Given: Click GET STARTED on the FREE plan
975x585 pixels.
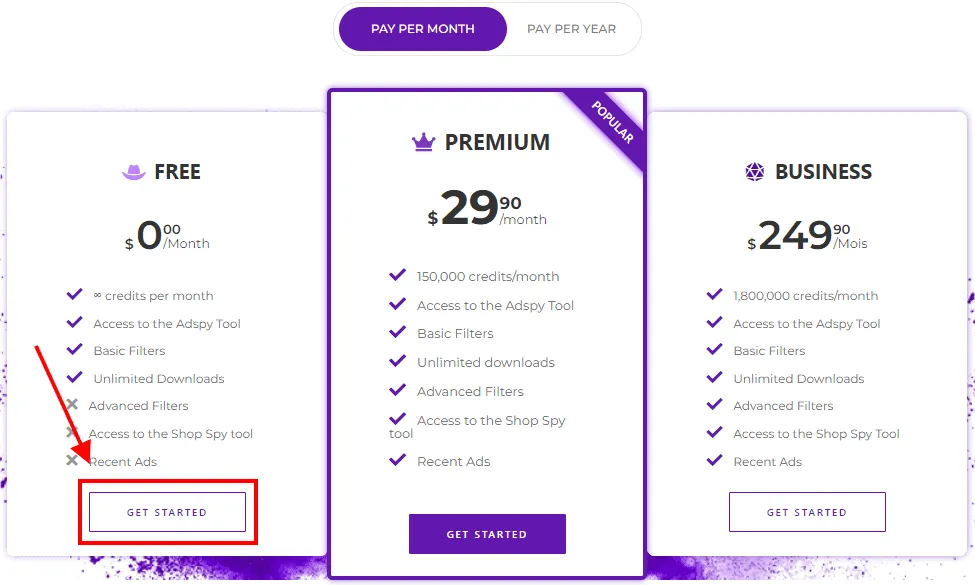Looking at the screenshot, I should point(167,511).
